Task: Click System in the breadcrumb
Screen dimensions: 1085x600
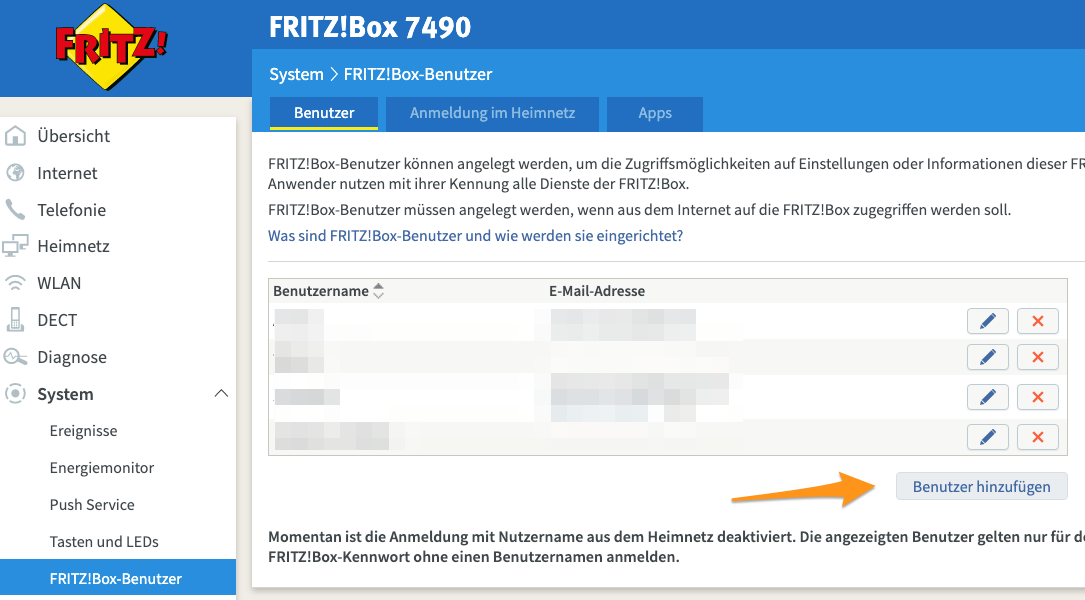Action: coord(296,74)
